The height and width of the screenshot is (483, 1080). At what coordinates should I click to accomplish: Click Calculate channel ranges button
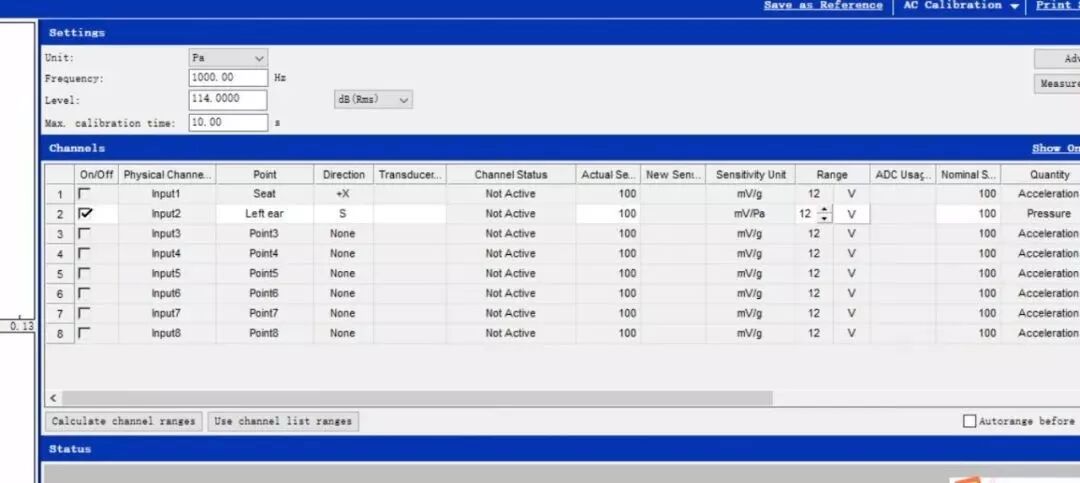pos(124,421)
